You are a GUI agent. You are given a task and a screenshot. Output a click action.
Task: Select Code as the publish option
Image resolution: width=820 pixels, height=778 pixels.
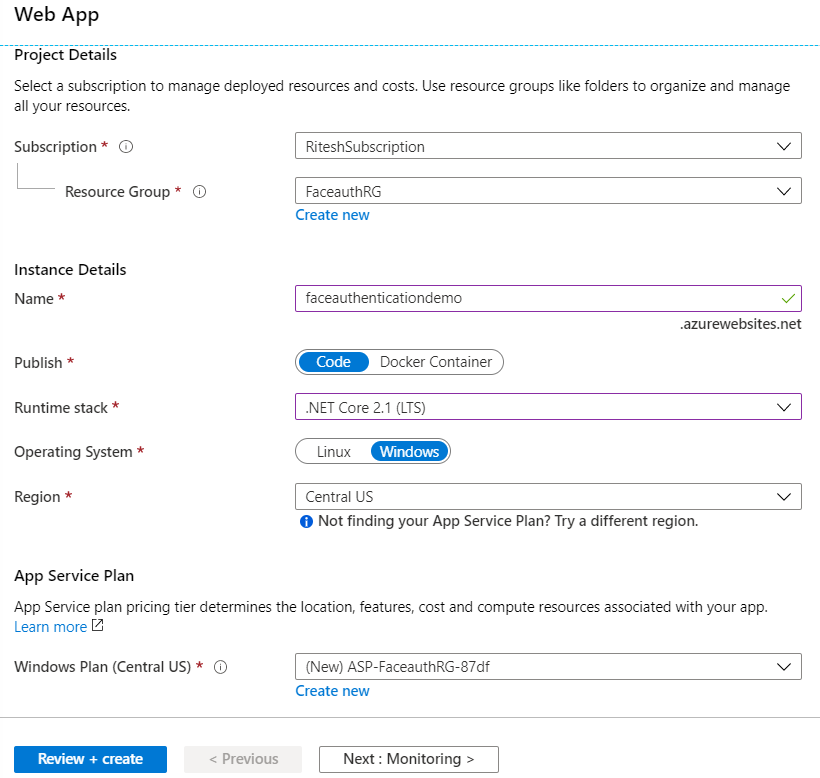[x=333, y=362]
